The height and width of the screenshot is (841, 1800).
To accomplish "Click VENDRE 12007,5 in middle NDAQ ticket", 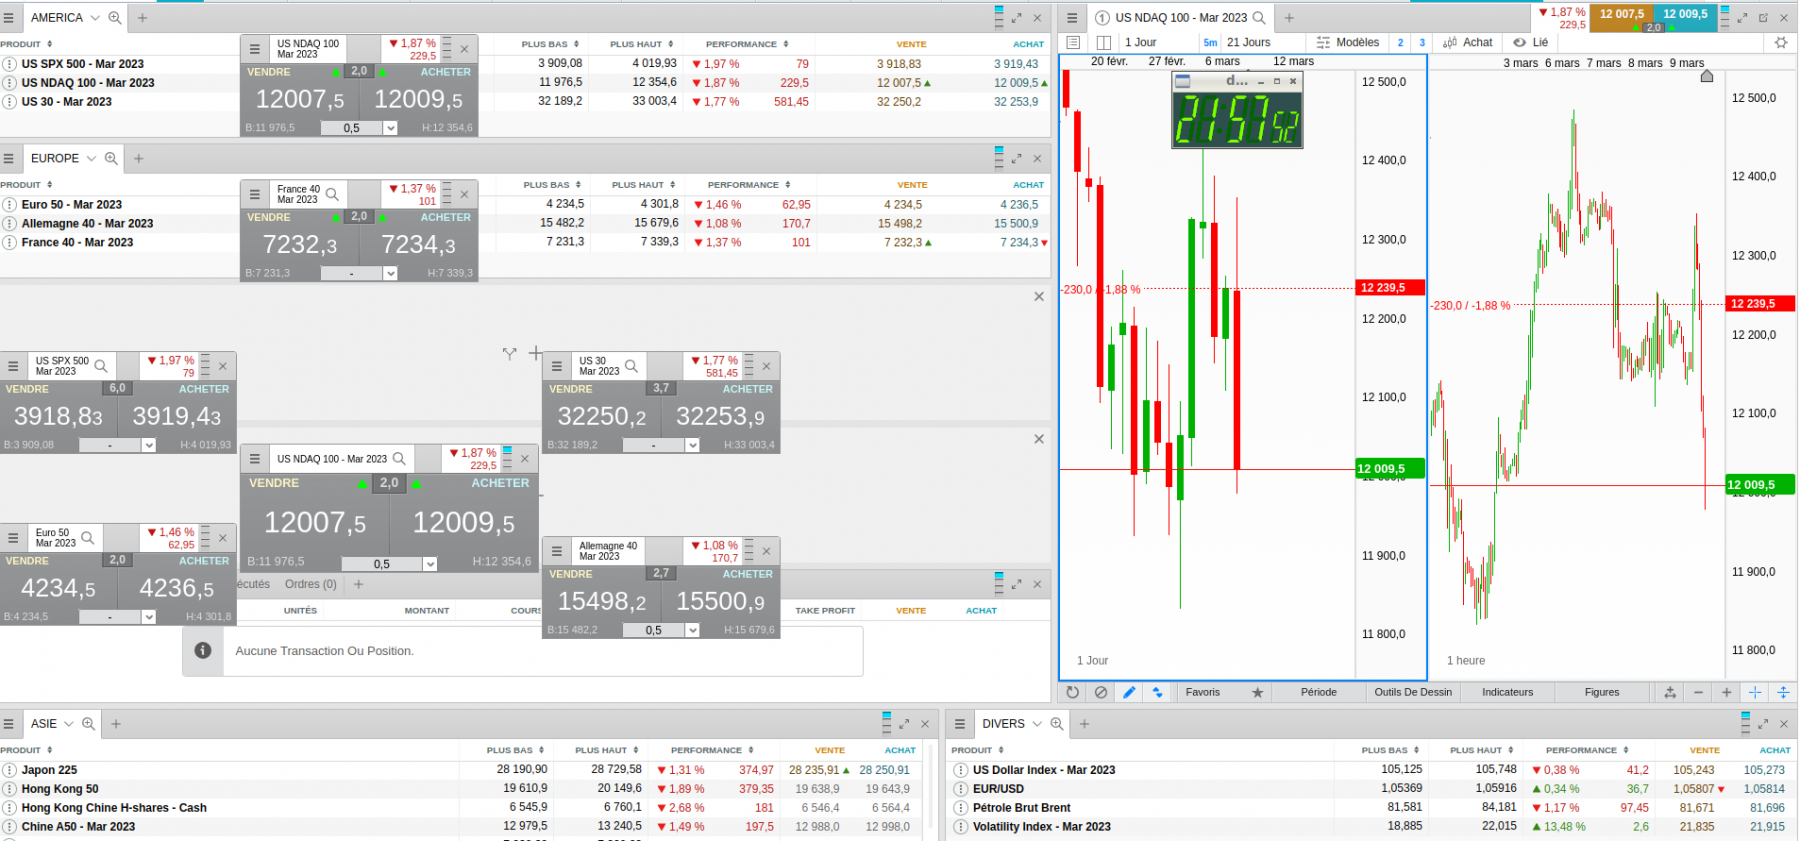I will [x=315, y=522].
